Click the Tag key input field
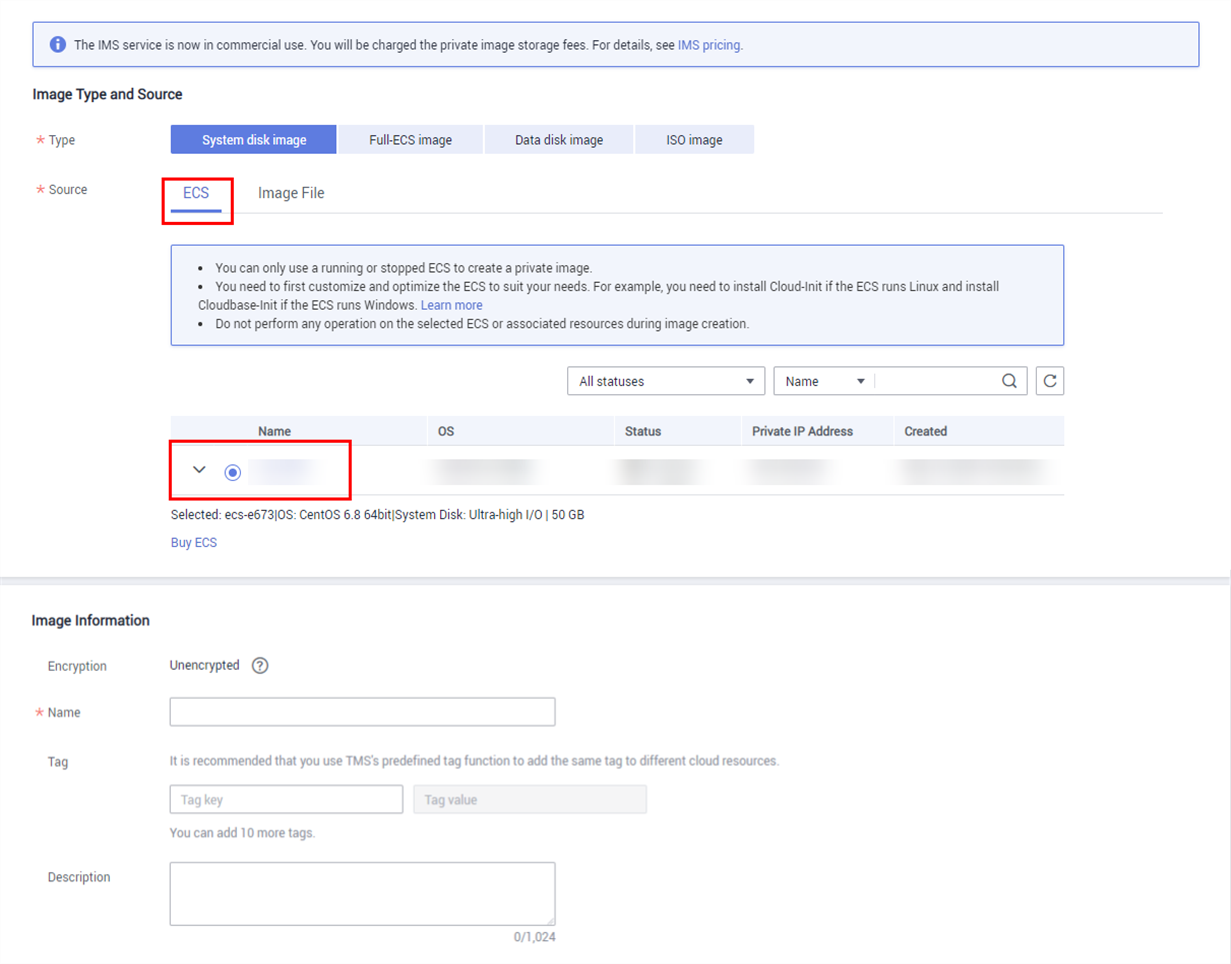This screenshot has width=1231, height=964. (x=286, y=800)
